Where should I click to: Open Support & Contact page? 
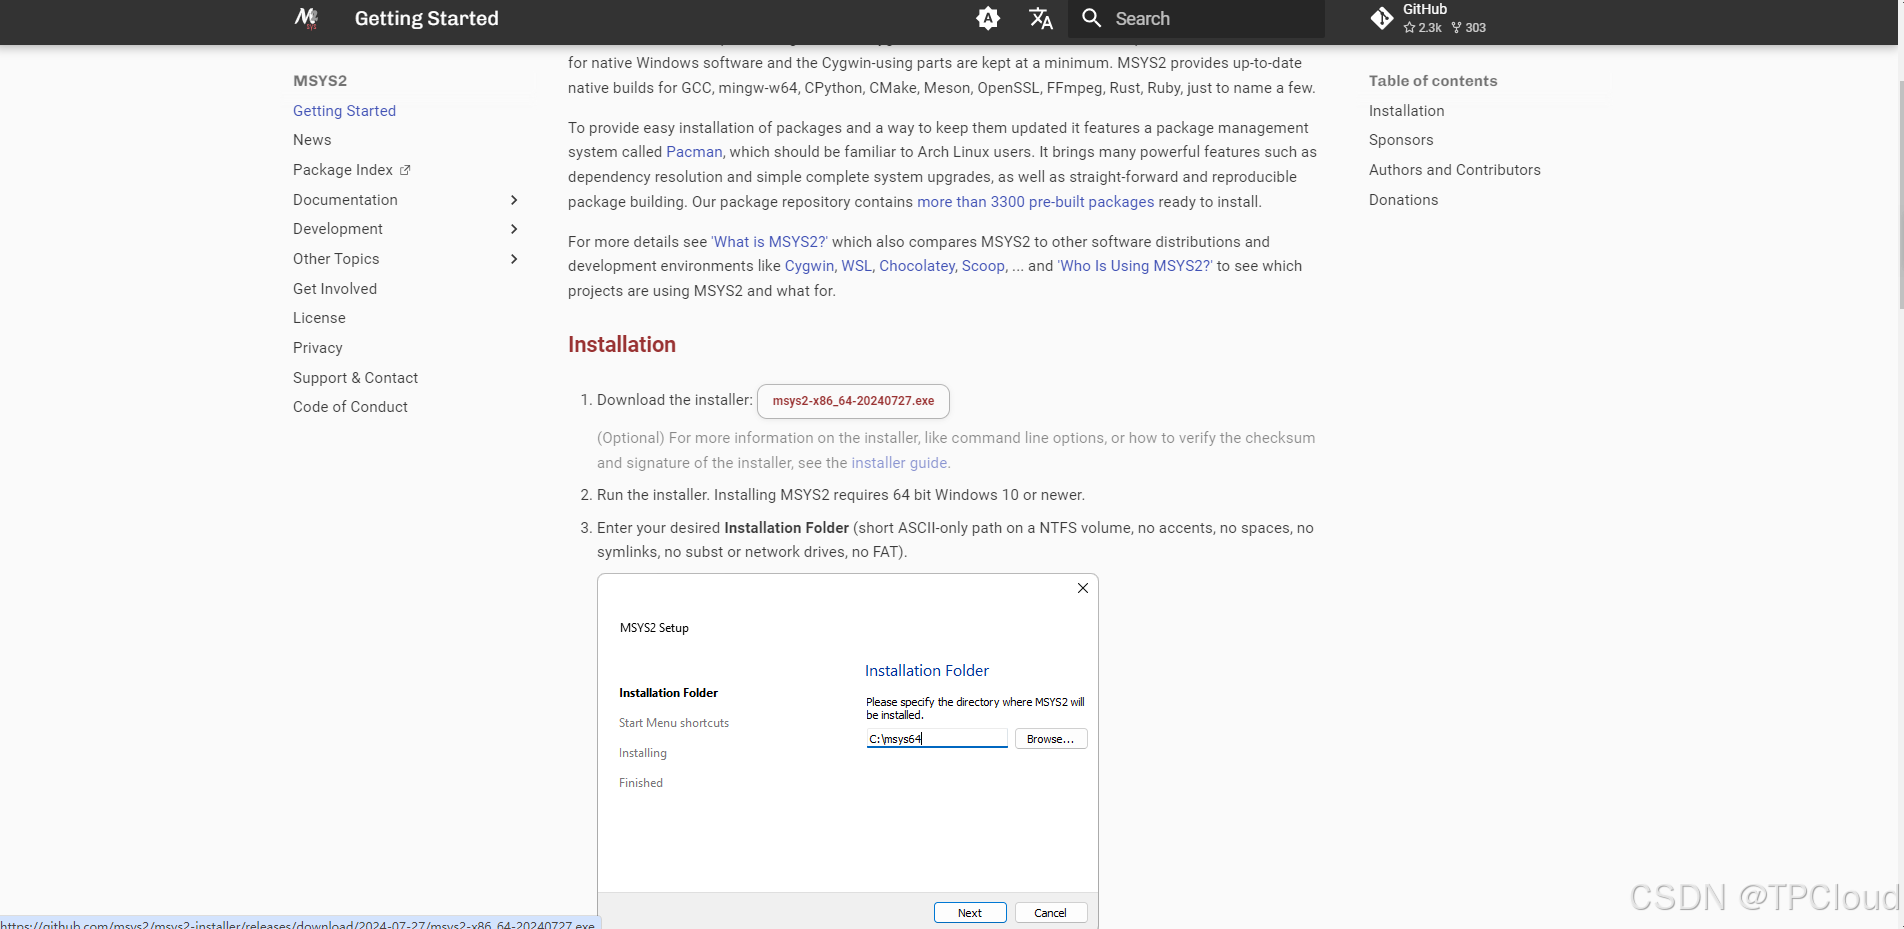tap(355, 378)
